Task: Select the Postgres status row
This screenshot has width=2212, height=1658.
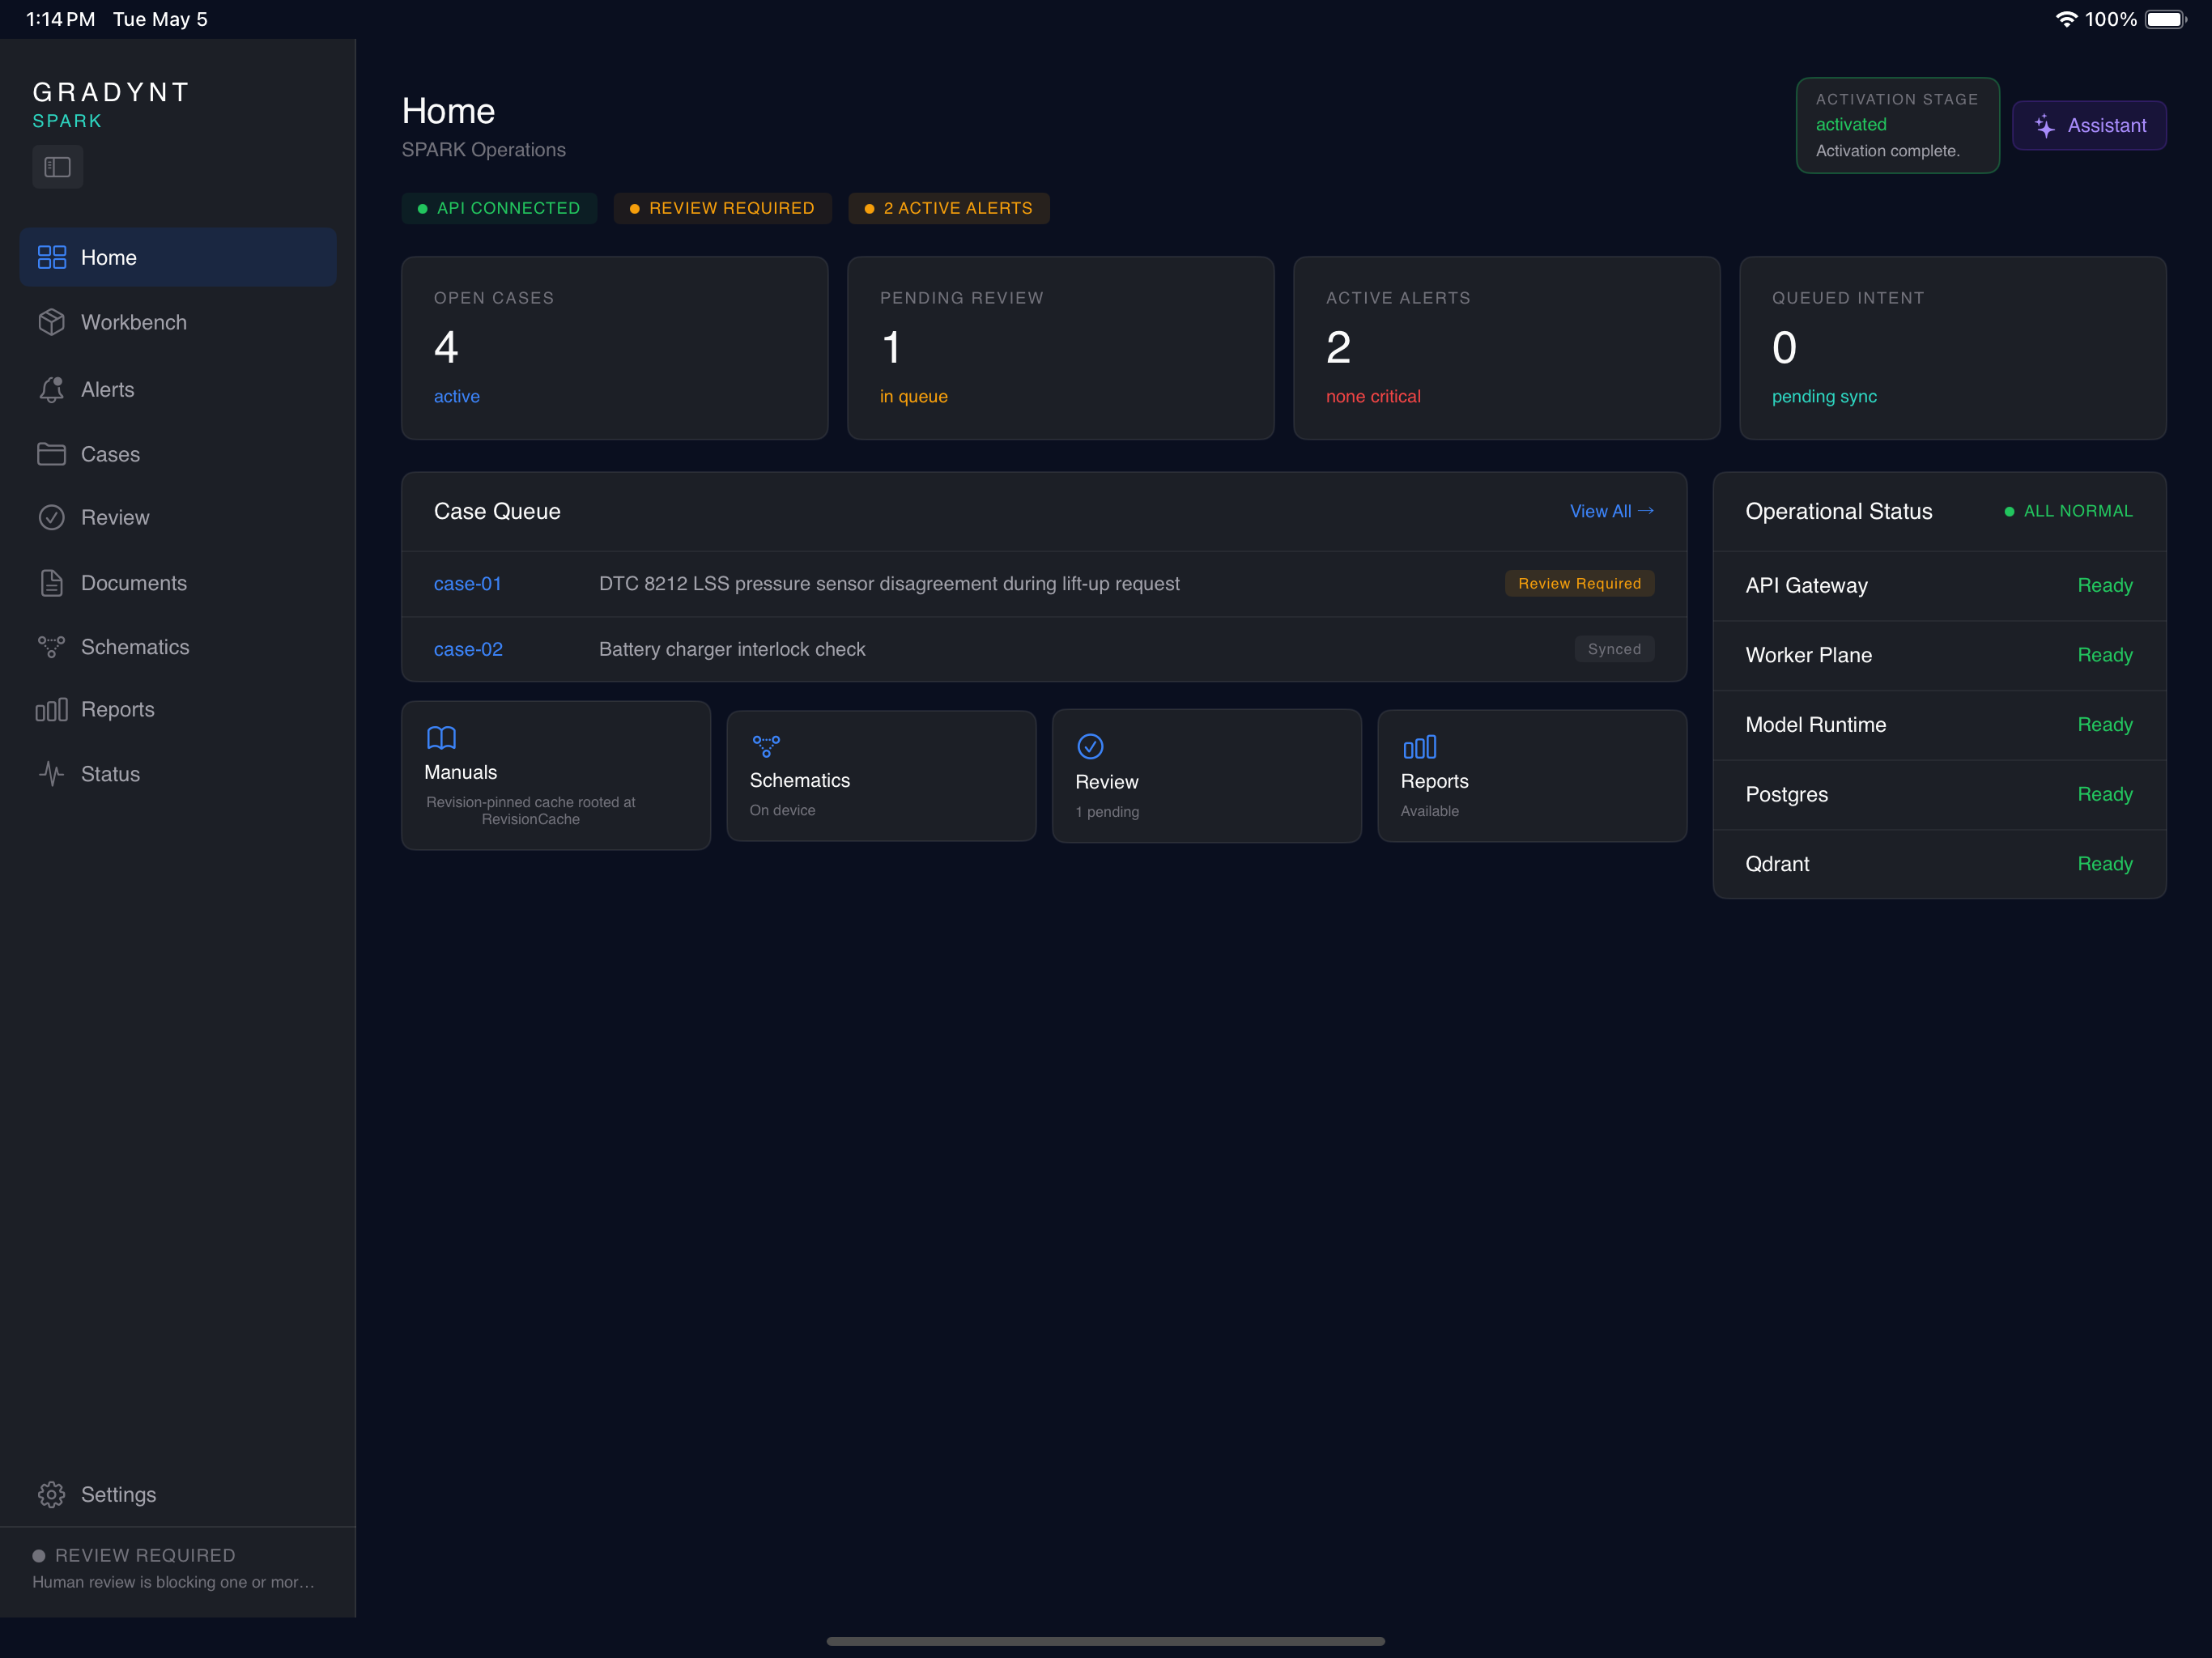Action: pyautogui.click(x=1939, y=794)
